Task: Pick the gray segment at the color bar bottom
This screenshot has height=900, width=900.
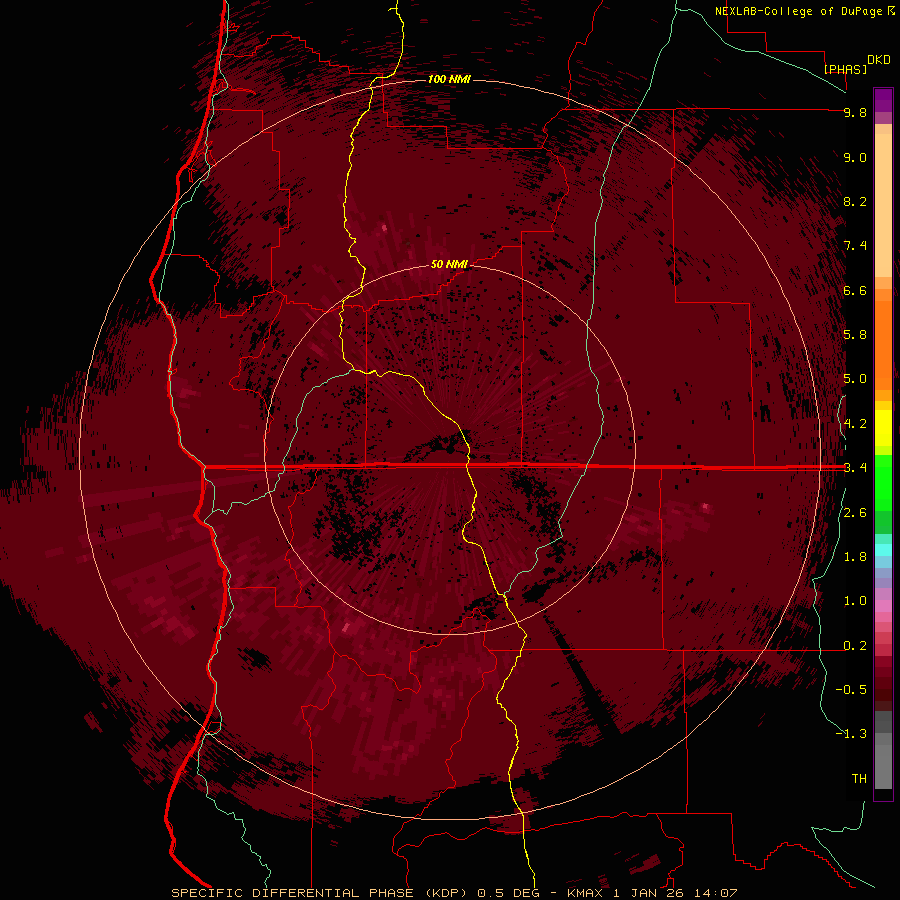Action: coord(883,766)
